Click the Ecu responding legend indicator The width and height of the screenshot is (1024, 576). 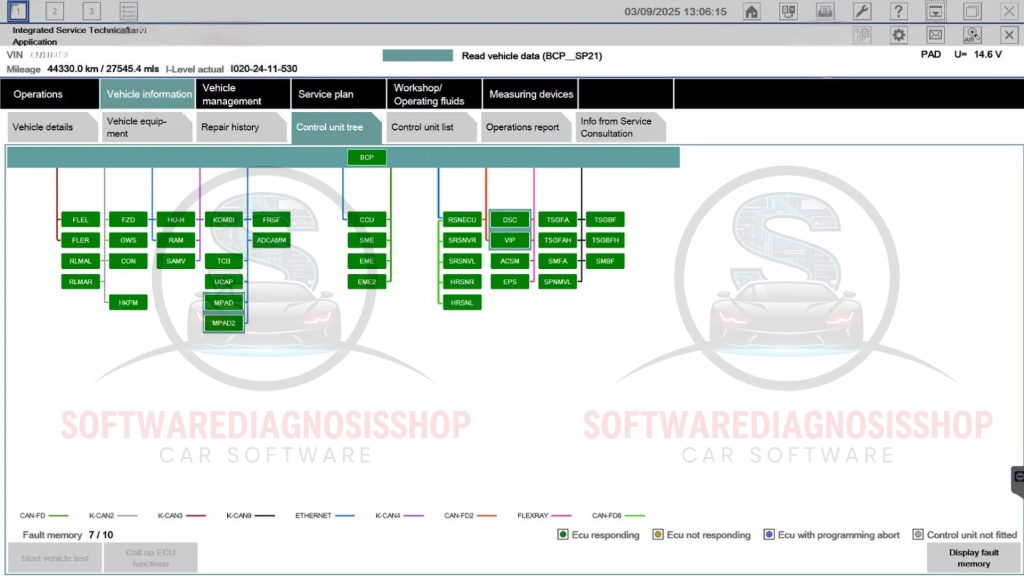pos(563,535)
